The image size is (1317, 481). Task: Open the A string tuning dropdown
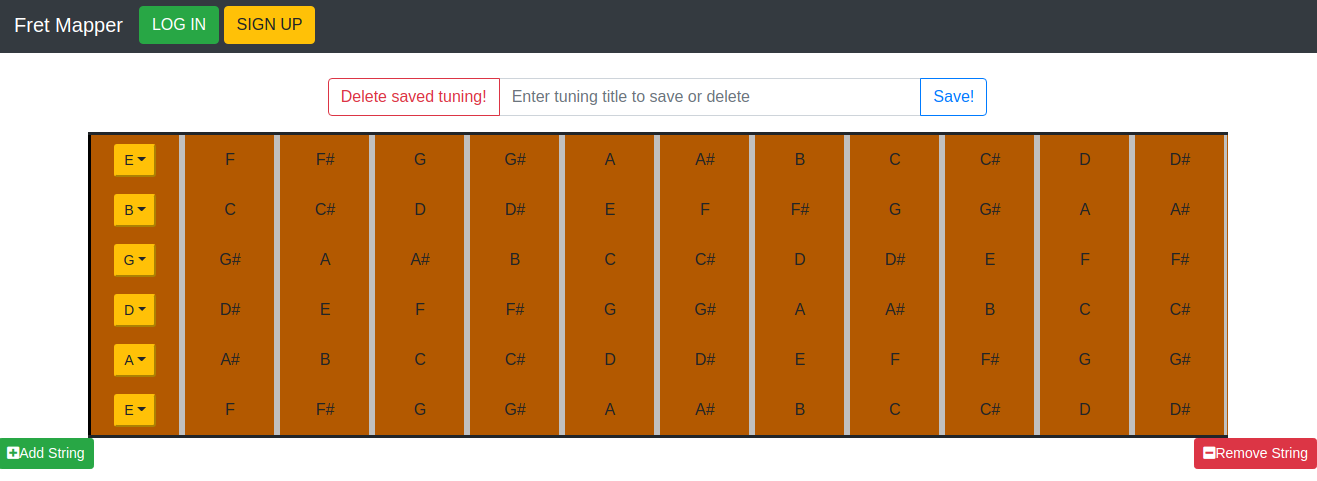coord(134,360)
